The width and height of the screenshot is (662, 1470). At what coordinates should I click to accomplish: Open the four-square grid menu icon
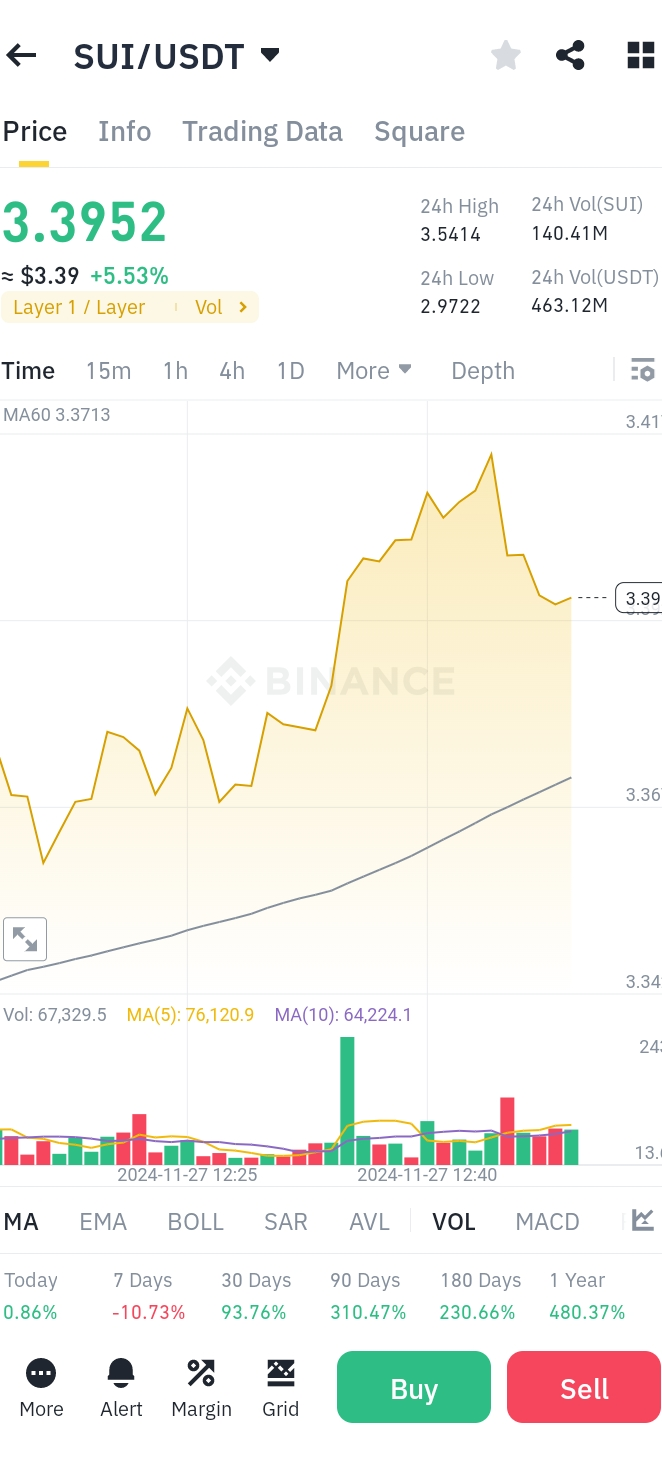coord(640,56)
